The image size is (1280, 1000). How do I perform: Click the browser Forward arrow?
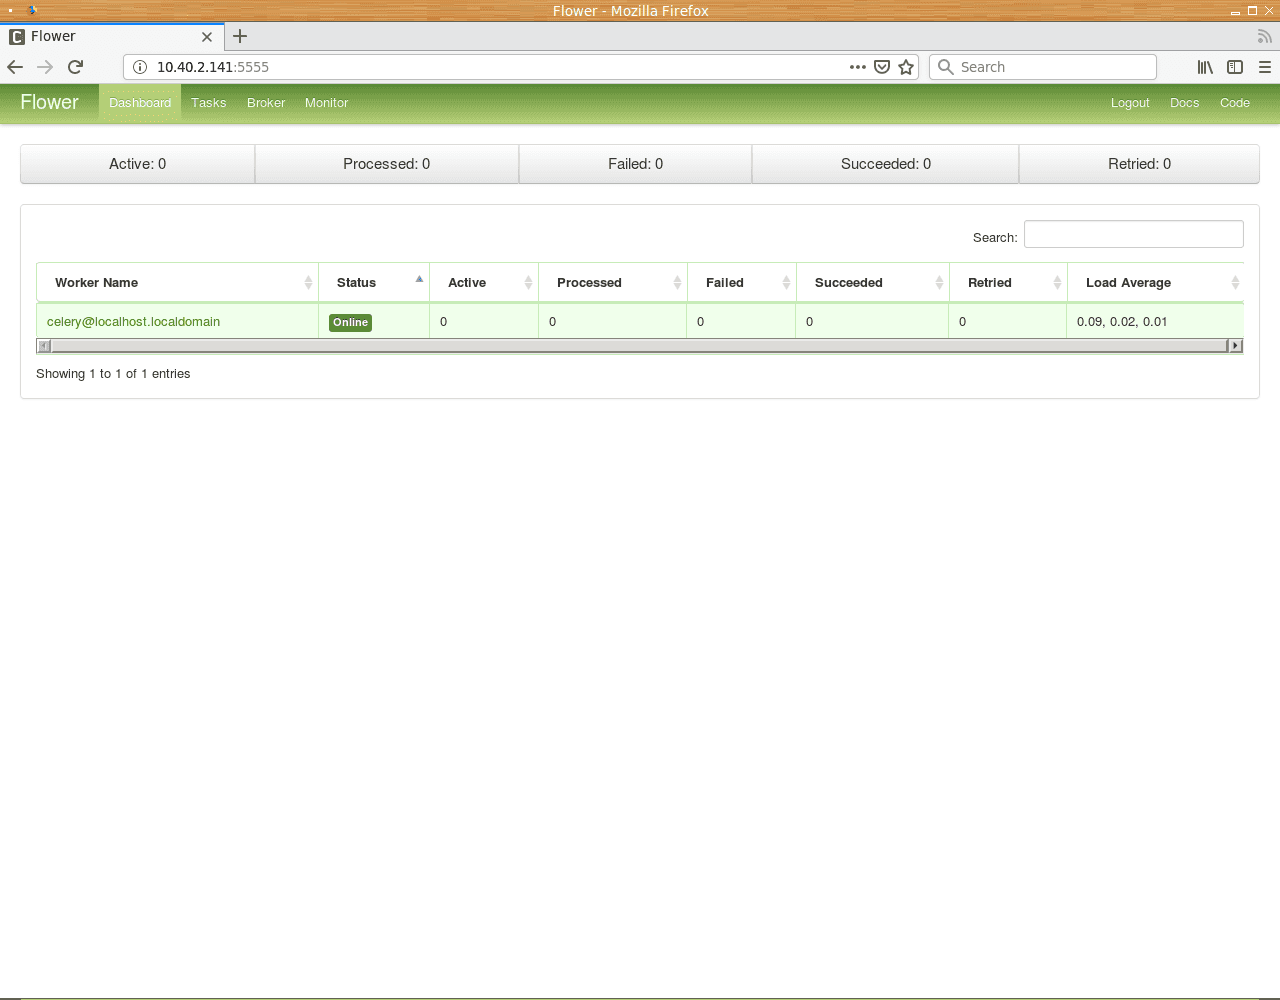point(45,67)
